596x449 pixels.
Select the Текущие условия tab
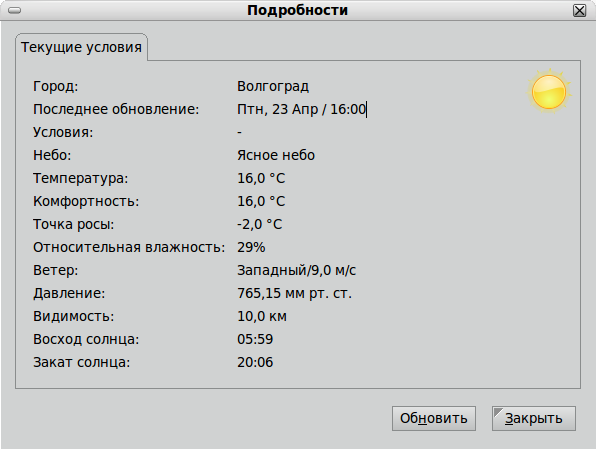click(x=81, y=47)
